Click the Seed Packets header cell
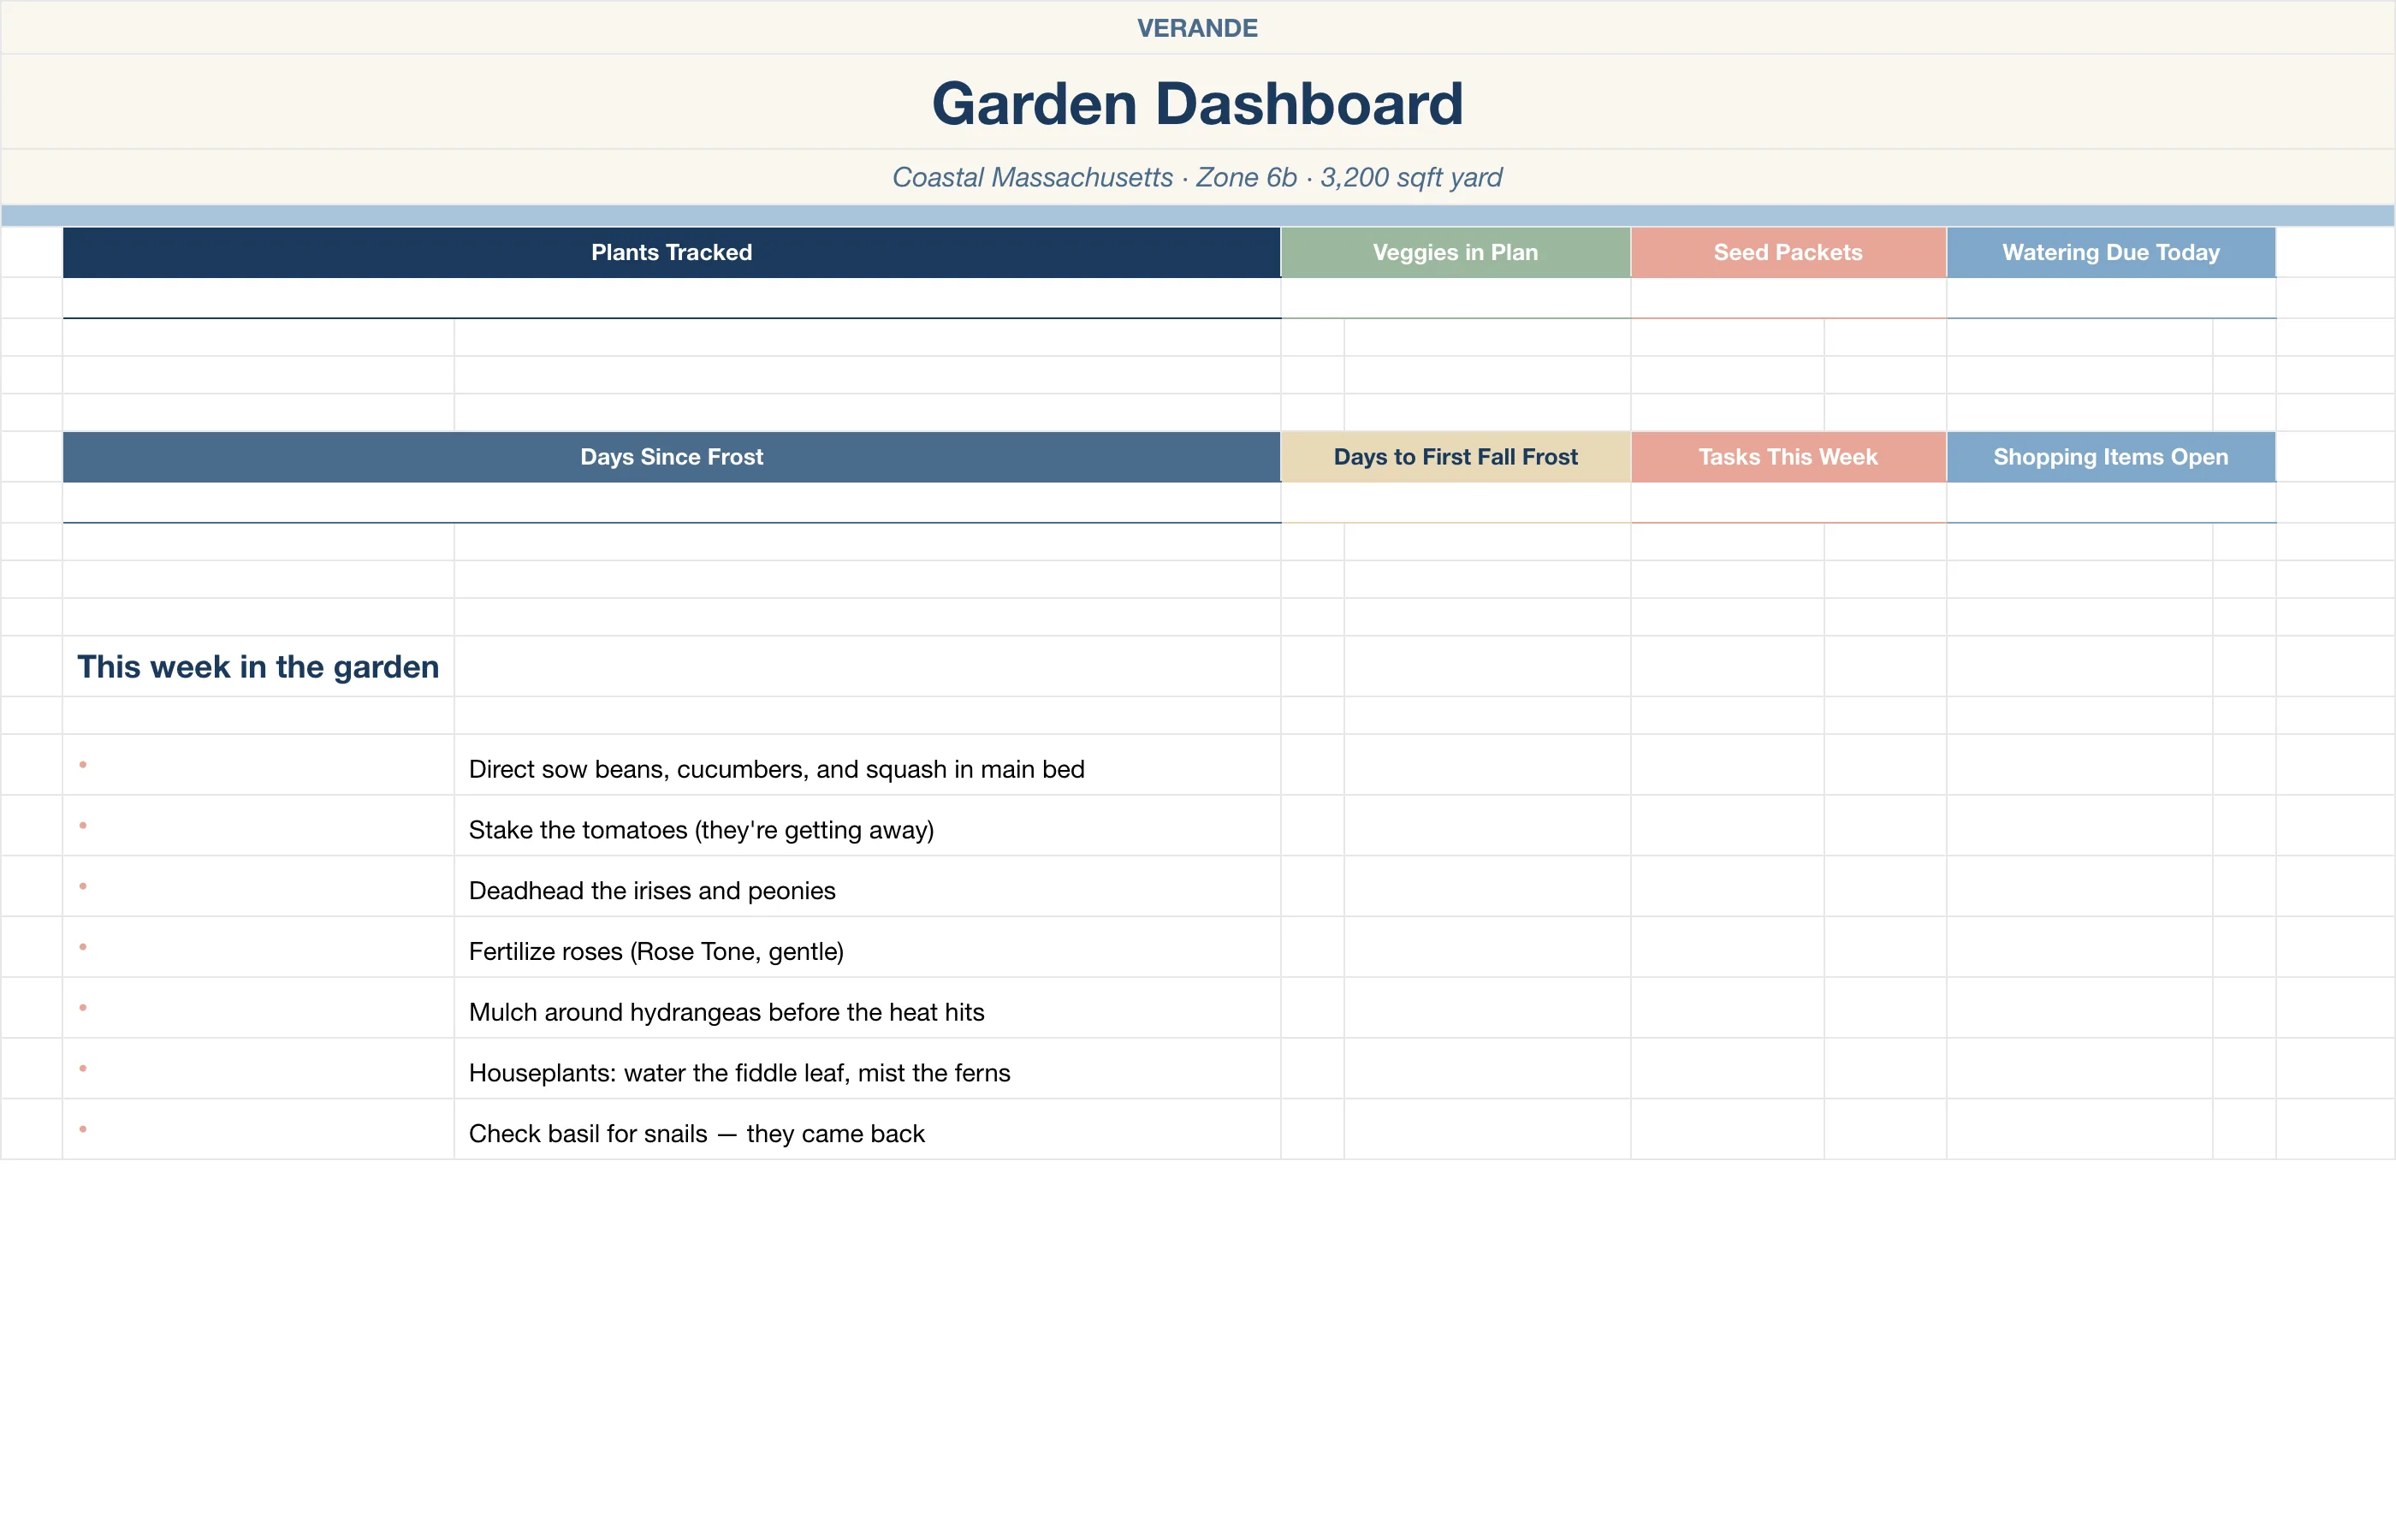This screenshot has height=1540, width=2396. point(1788,252)
